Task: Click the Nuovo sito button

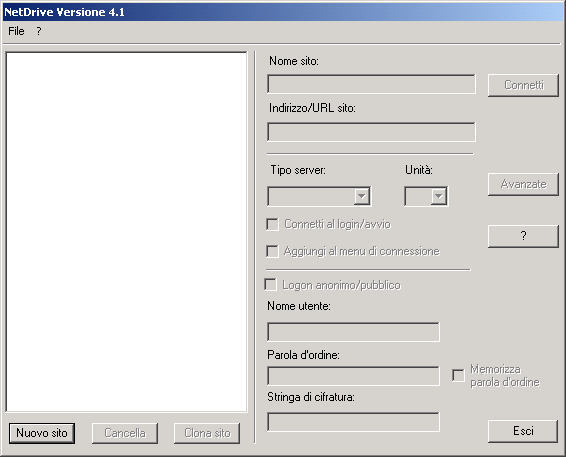Action: (x=42, y=433)
